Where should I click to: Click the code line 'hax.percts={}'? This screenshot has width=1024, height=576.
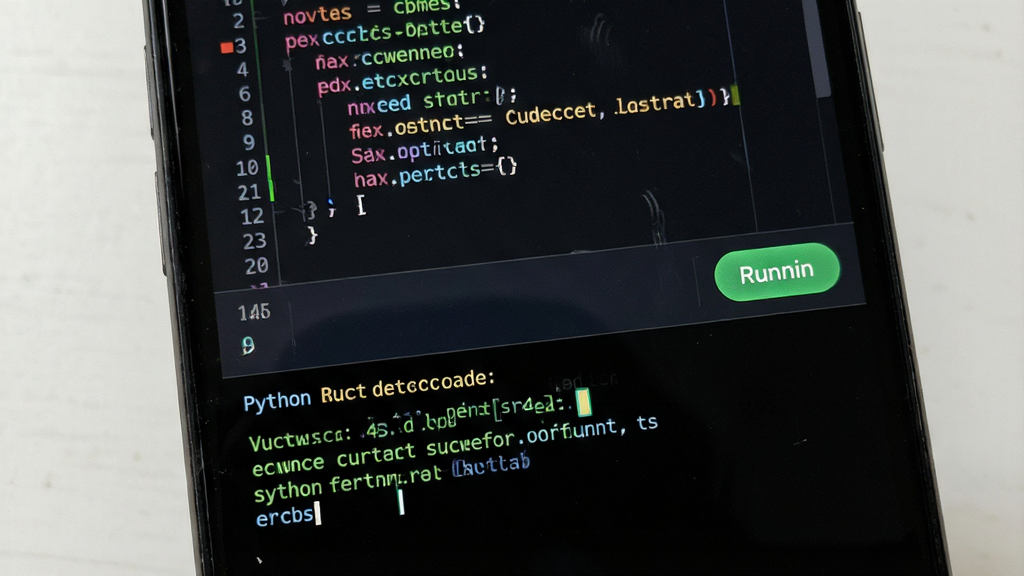point(435,172)
